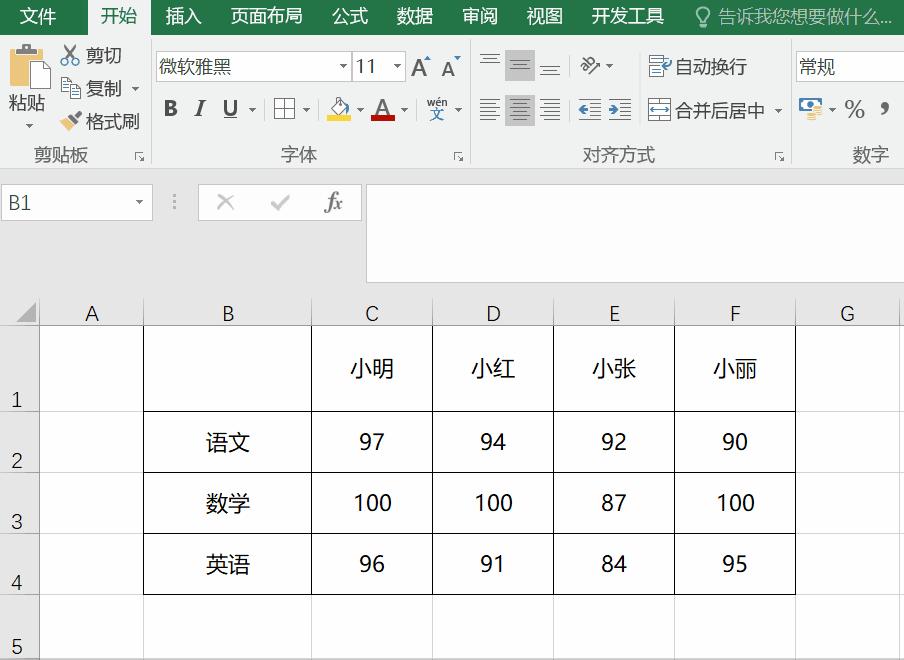This screenshot has height=660, width=904.
Task: Toggle center alignment for the selection
Action: pos(520,109)
